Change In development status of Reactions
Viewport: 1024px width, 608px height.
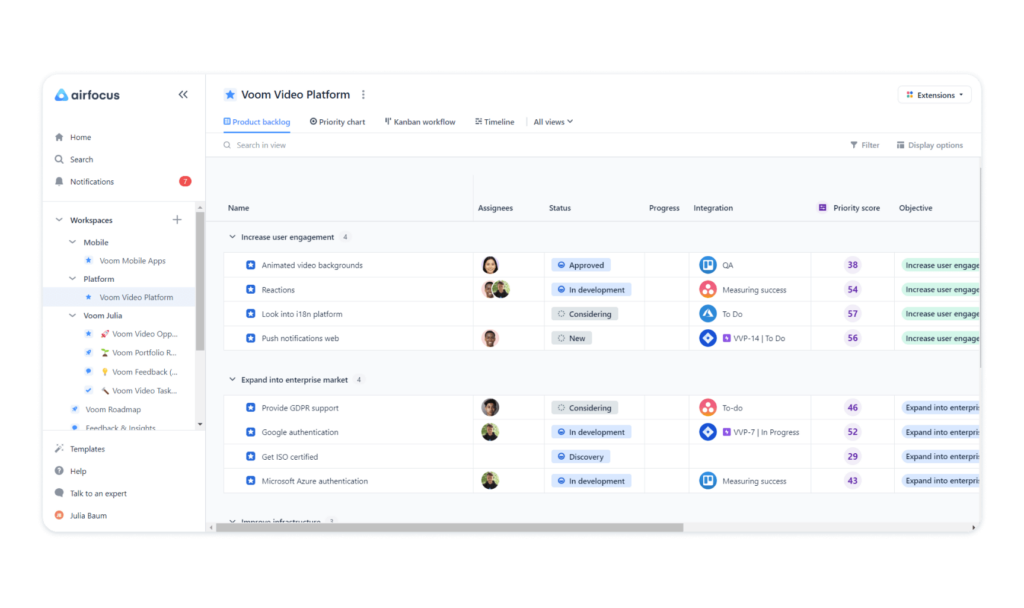click(590, 290)
